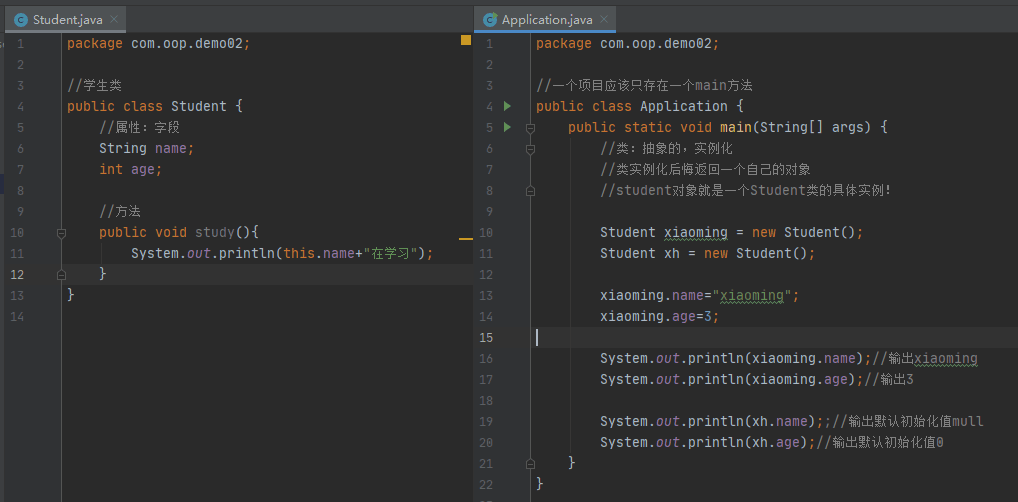Click the run arrow beside the main method
1018x502 pixels.
(x=507, y=127)
